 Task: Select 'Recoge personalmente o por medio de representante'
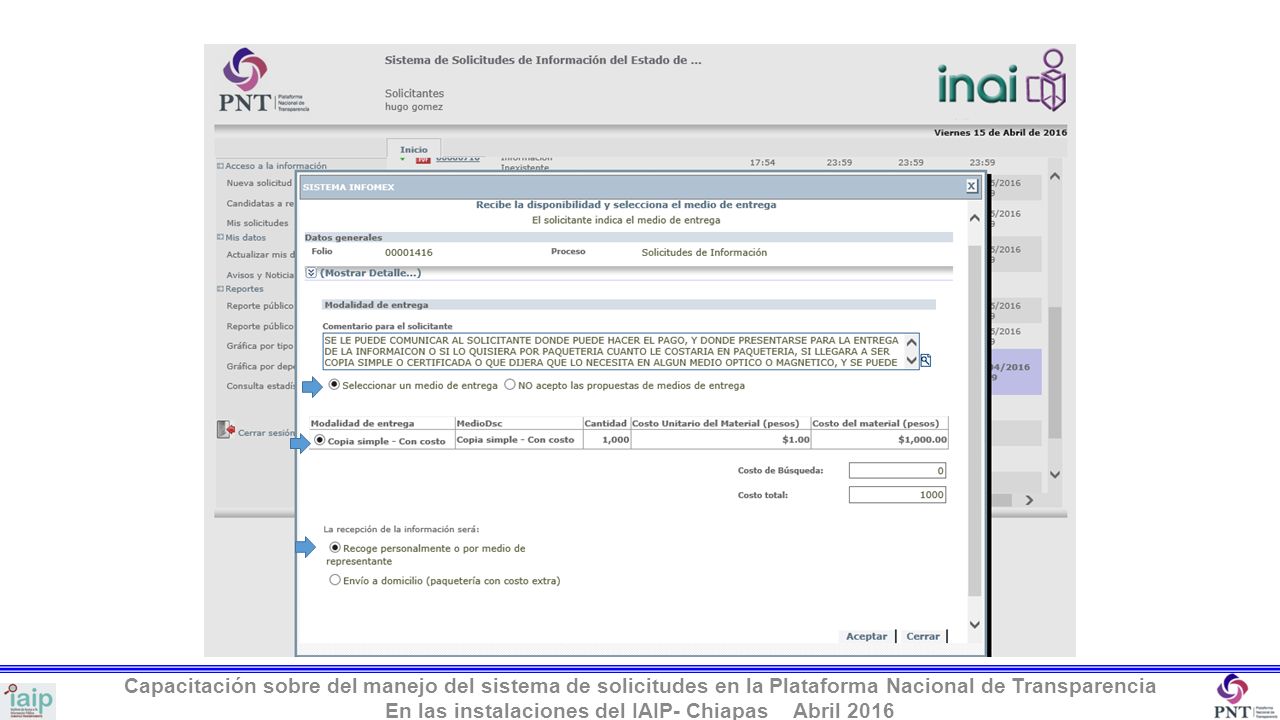(335, 548)
